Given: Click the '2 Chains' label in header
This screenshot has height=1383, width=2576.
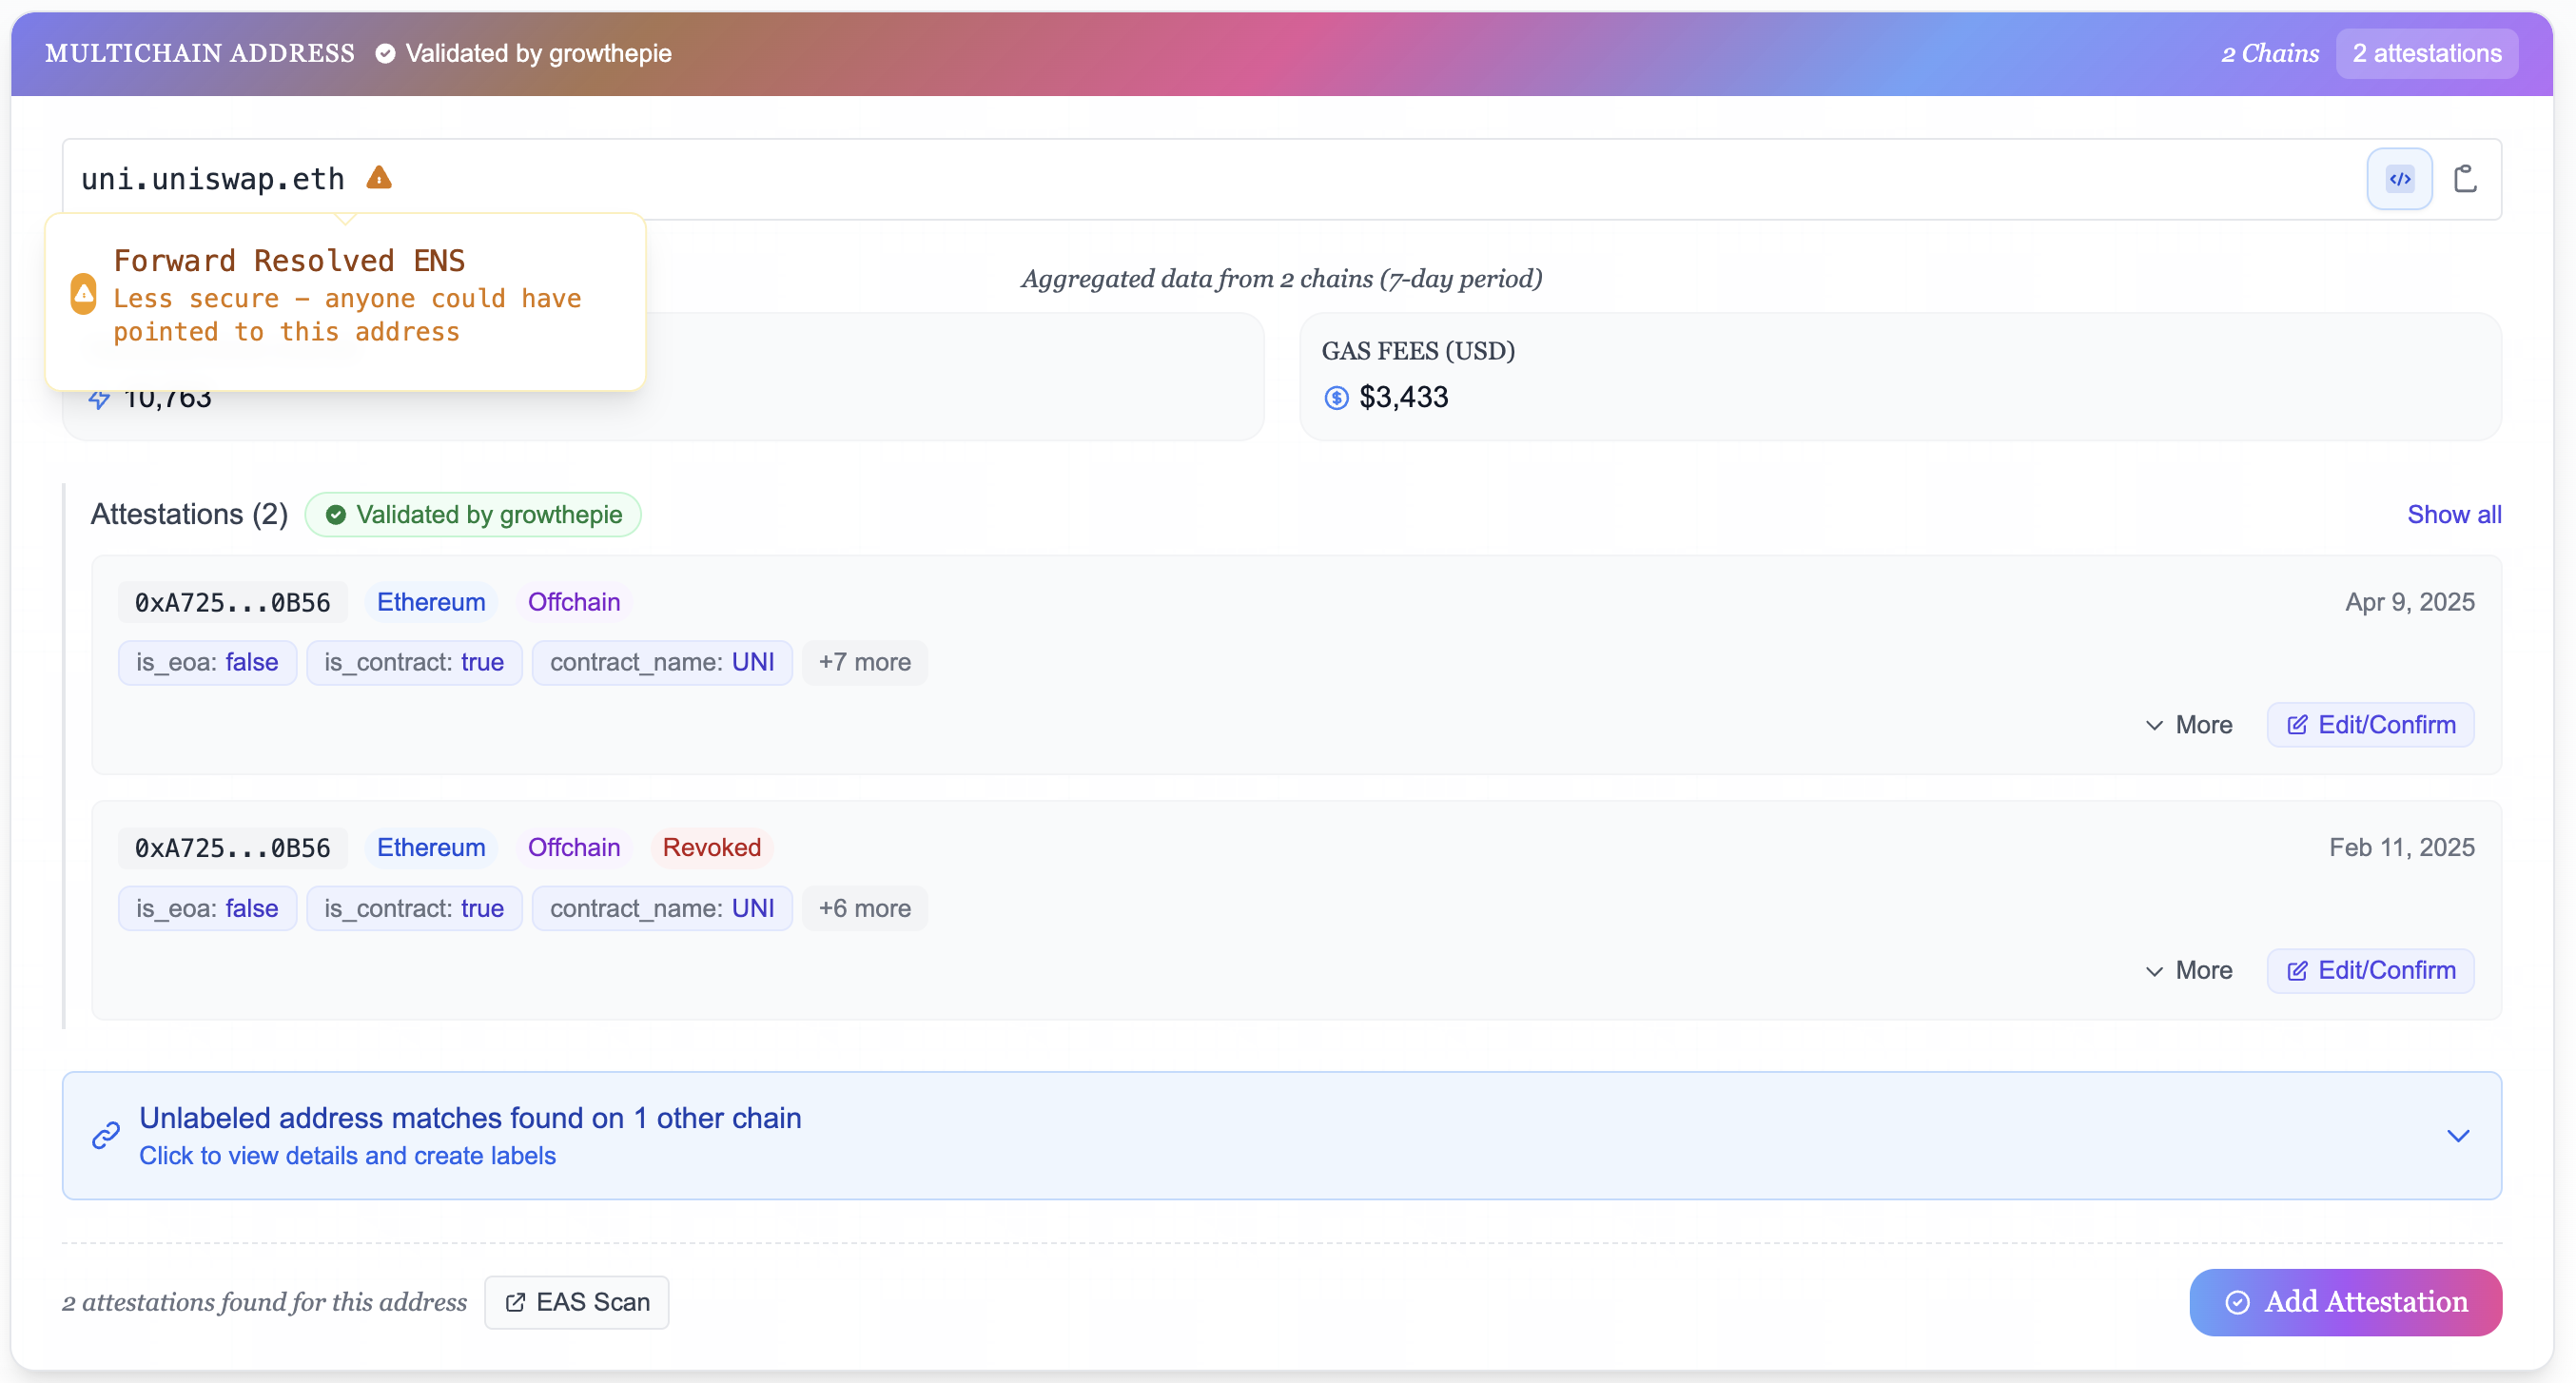Looking at the screenshot, I should pos(2270,54).
